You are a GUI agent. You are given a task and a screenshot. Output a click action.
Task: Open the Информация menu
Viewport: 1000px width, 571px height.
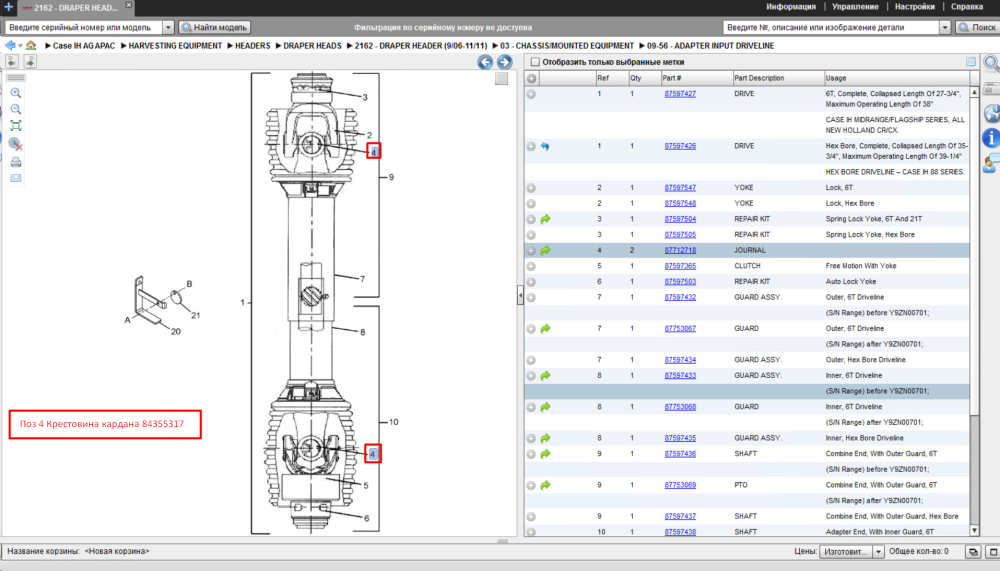pyautogui.click(x=791, y=6)
